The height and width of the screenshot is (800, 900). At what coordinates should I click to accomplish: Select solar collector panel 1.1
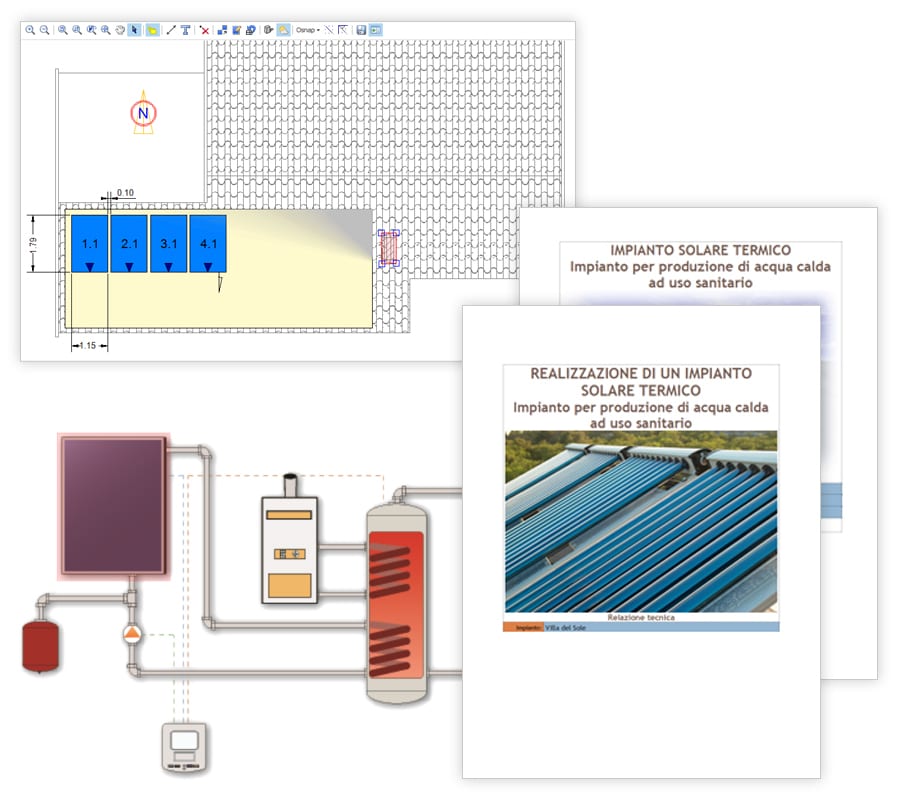pos(90,243)
